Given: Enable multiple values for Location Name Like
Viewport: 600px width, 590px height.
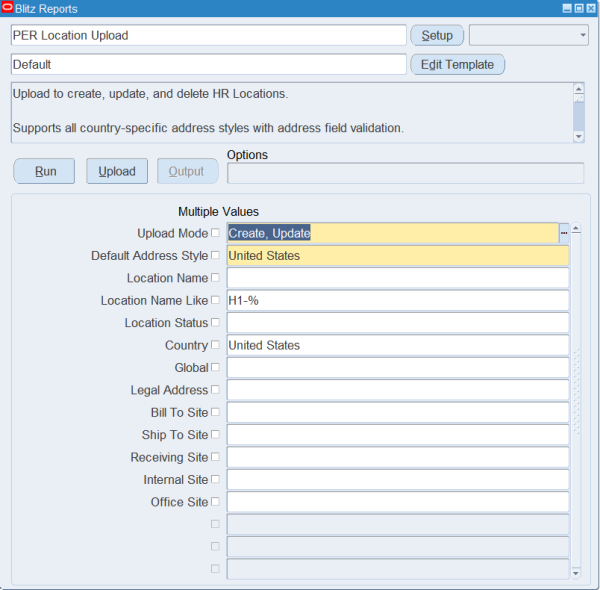Looking at the screenshot, I should (x=215, y=300).
